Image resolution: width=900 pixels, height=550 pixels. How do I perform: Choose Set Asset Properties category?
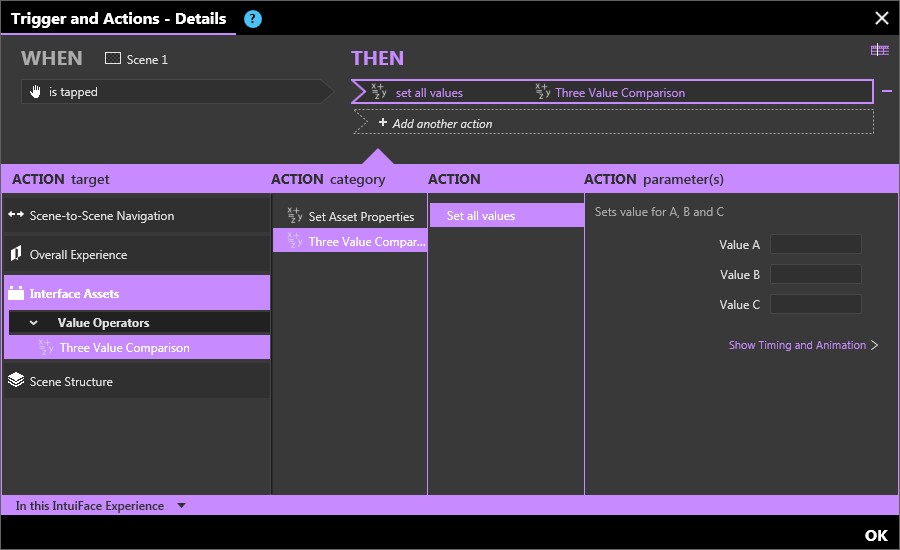[x=350, y=216]
